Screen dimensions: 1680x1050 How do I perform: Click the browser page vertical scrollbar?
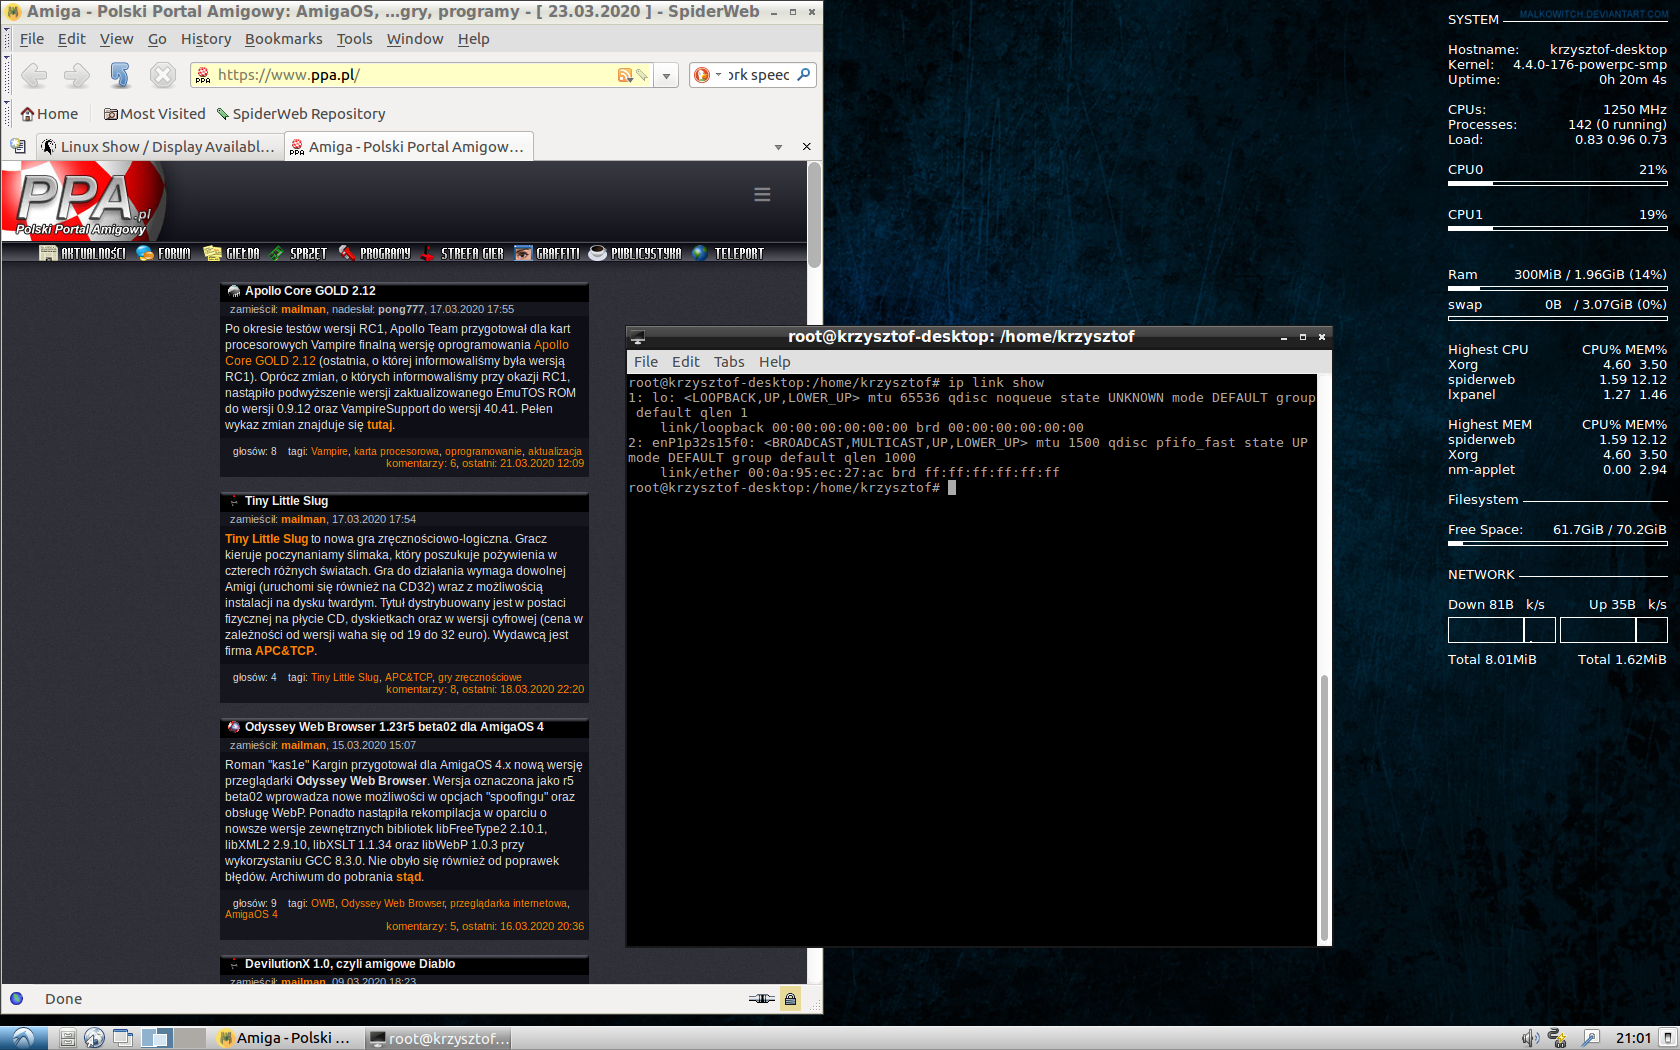[814, 215]
